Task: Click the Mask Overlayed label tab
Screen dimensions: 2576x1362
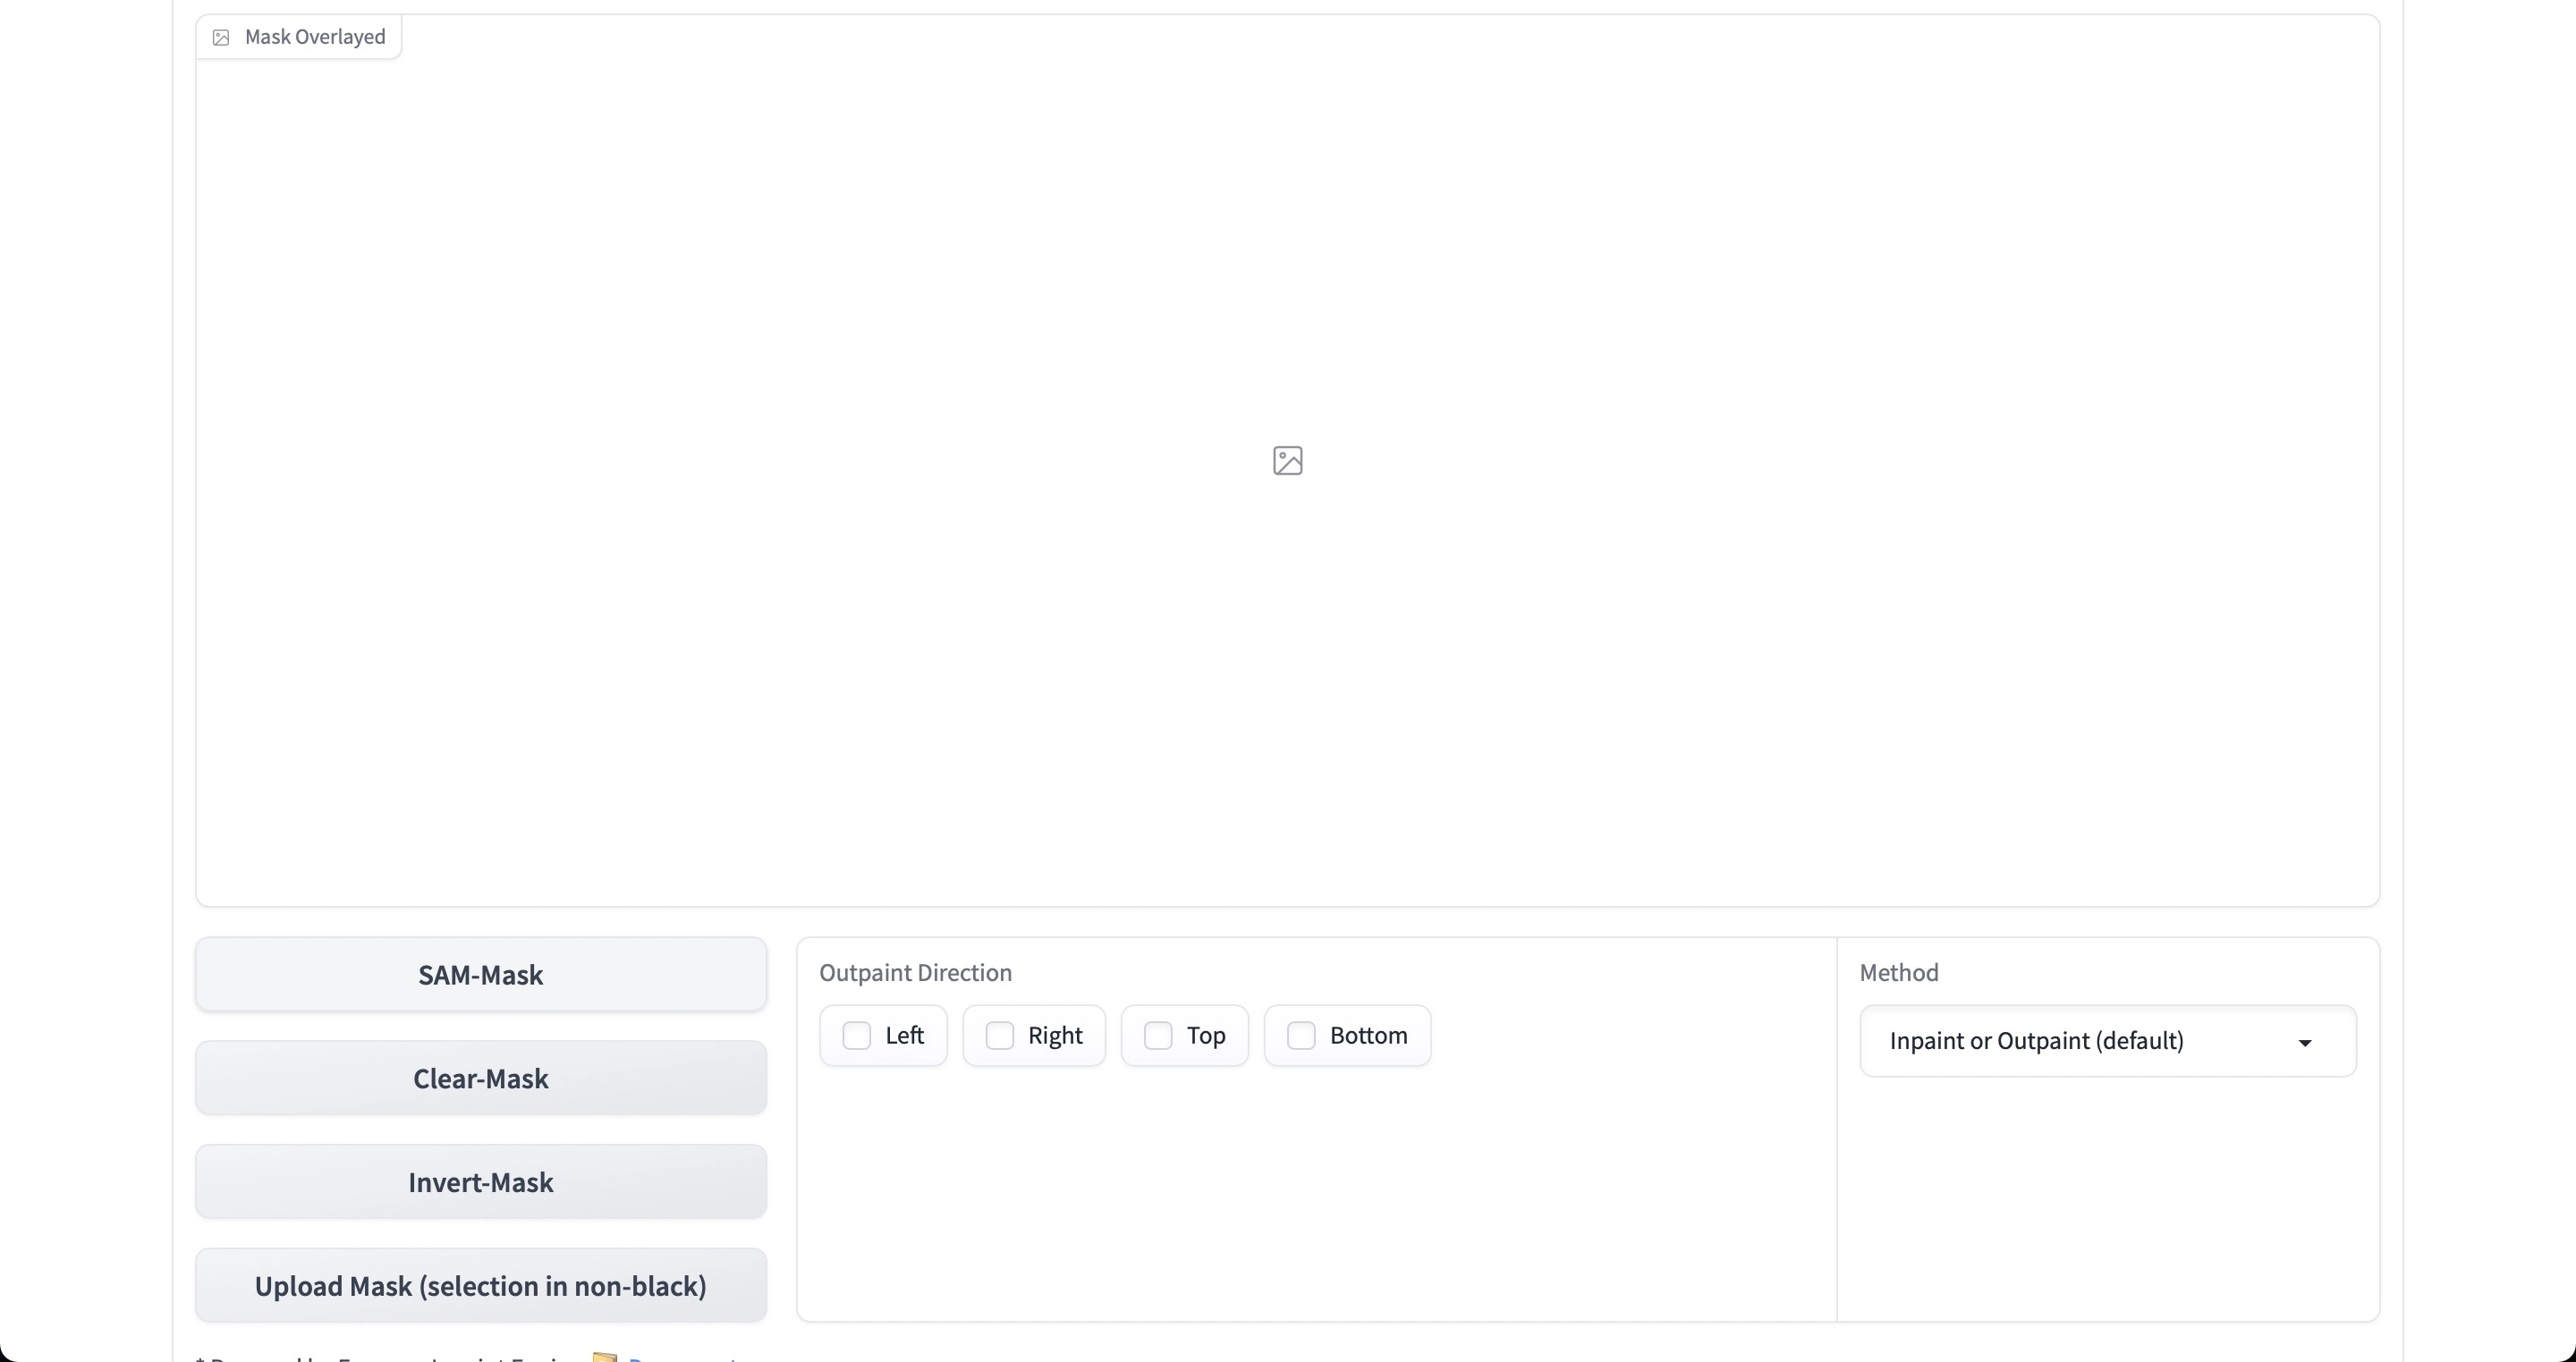Action: pos(314,37)
